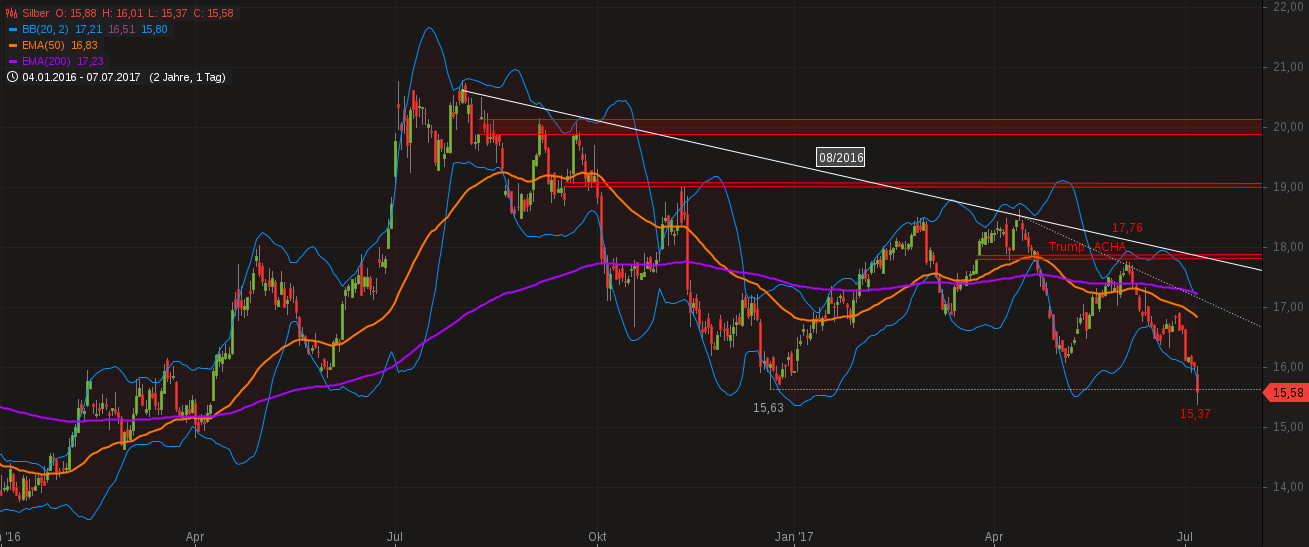Click the '(2 Jahre, 1 Tag)' duration text
1309x547 pixels.
tap(187, 77)
